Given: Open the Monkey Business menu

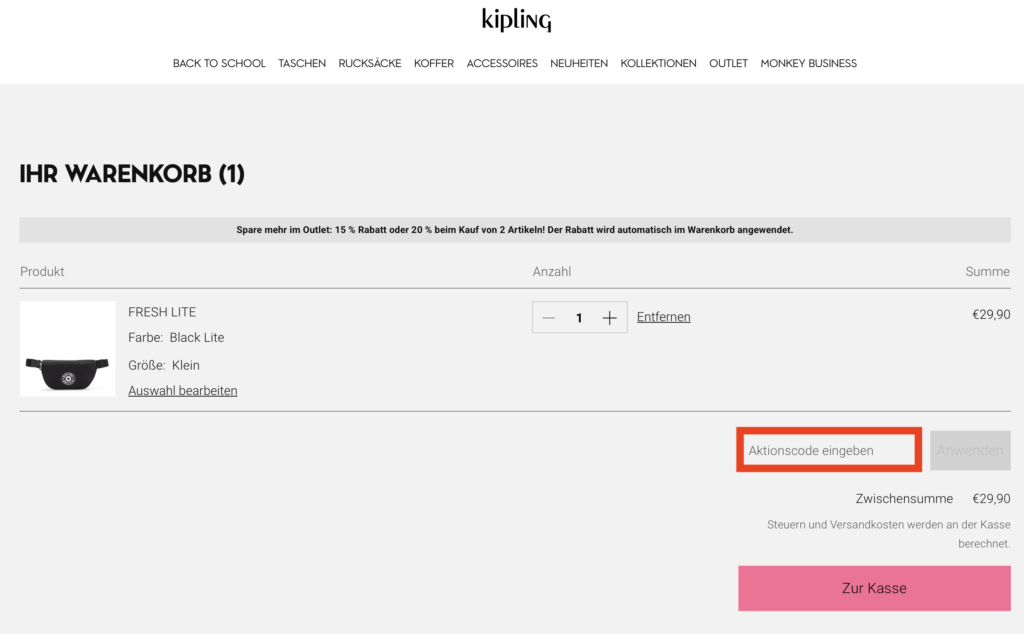Looking at the screenshot, I should click(808, 63).
